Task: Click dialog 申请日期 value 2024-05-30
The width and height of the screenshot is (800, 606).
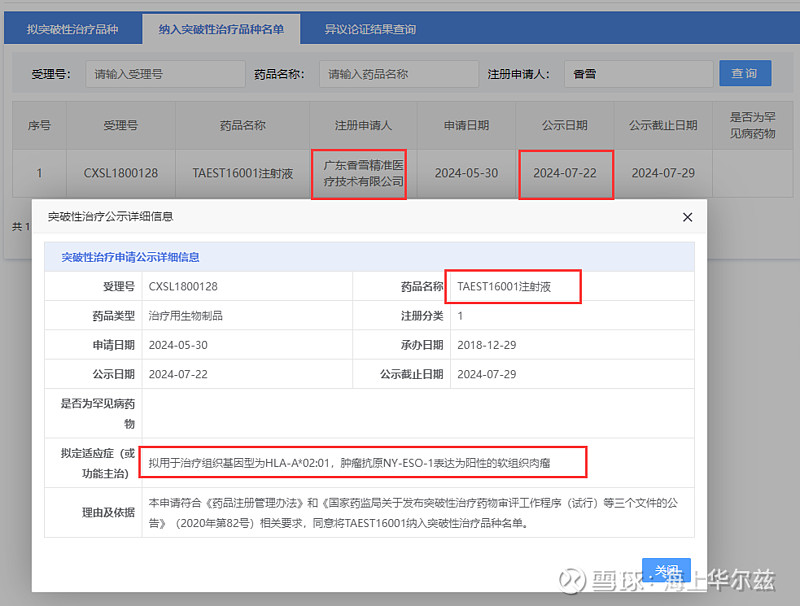Action: point(178,345)
